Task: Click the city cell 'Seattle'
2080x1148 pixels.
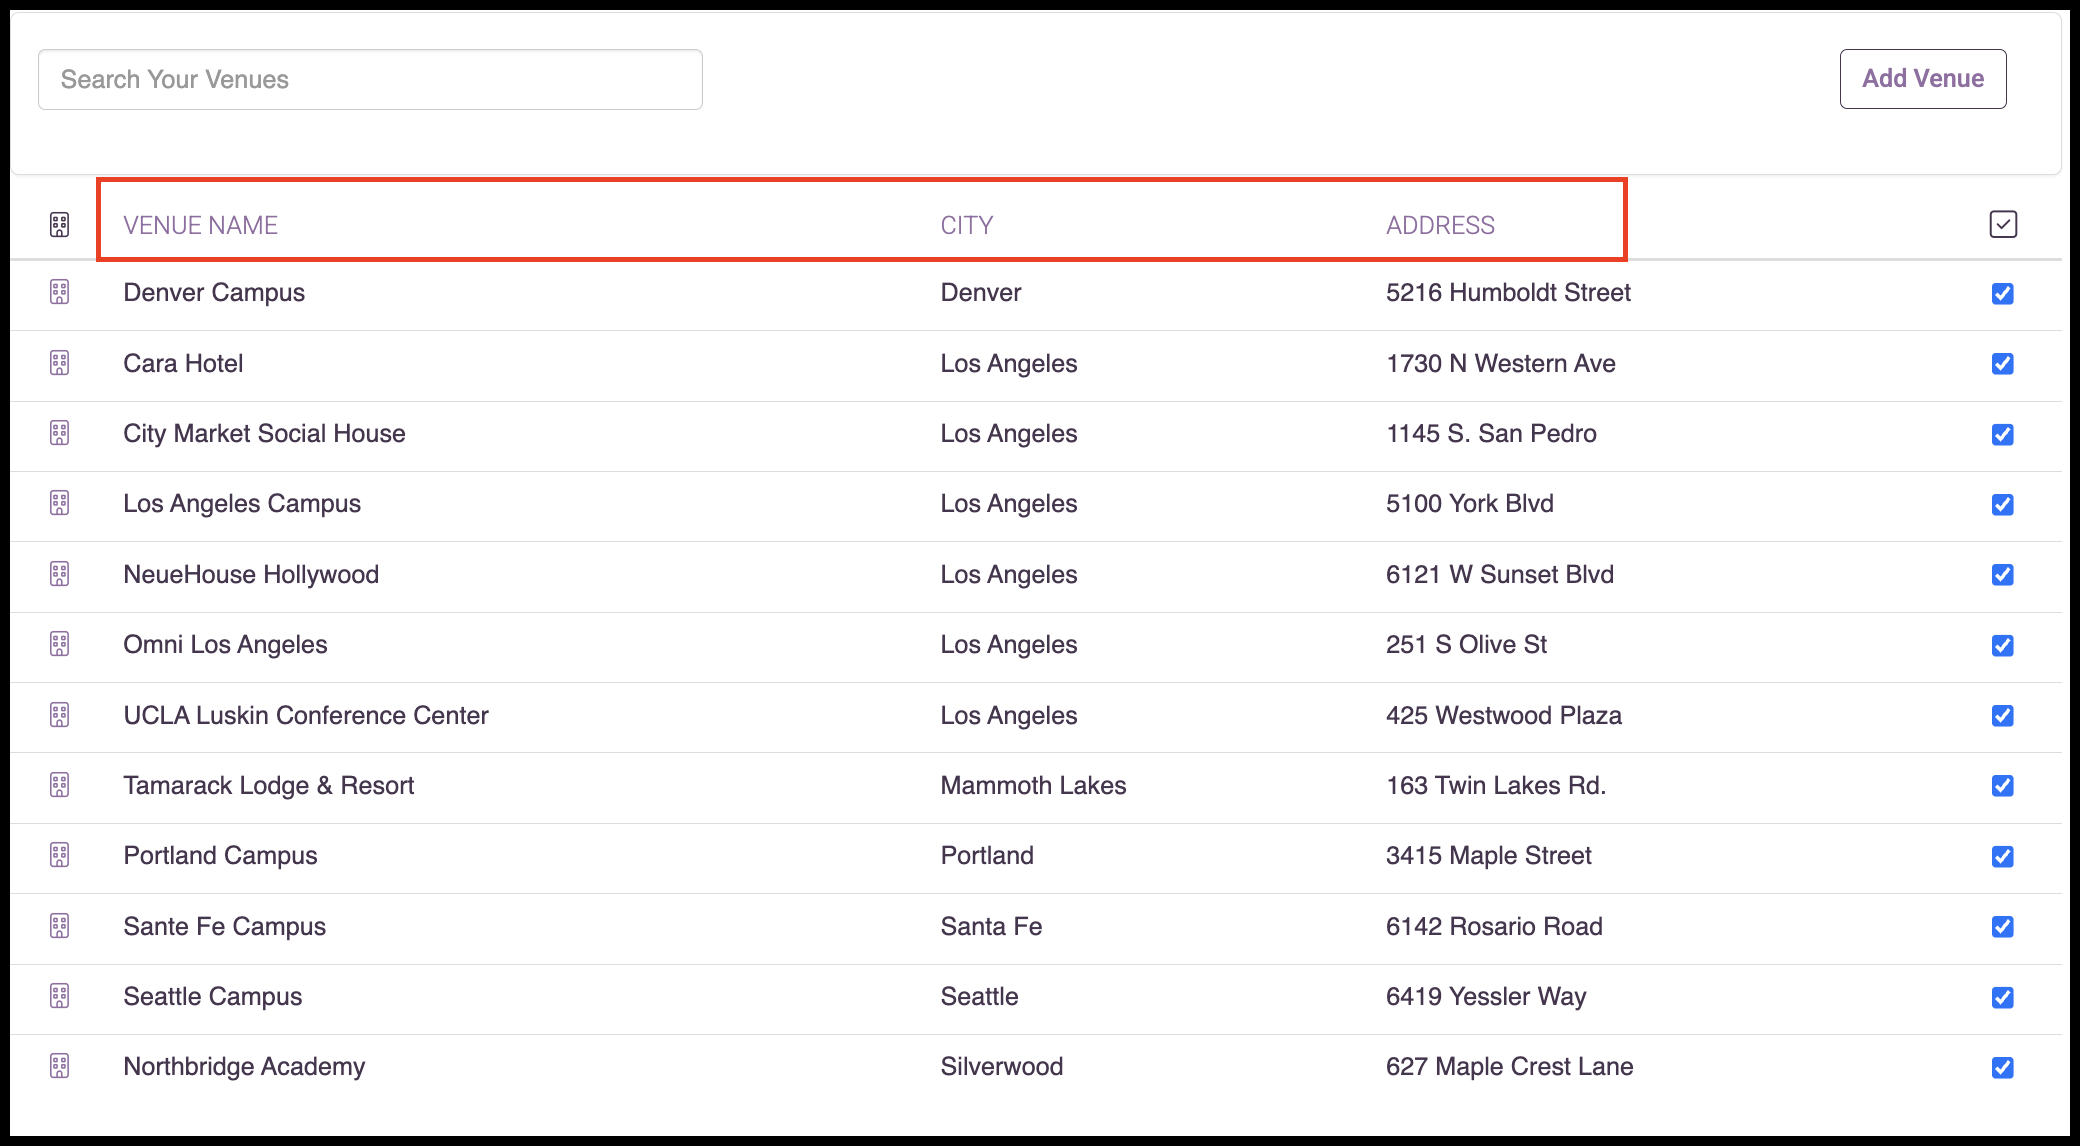Action: click(x=979, y=996)
